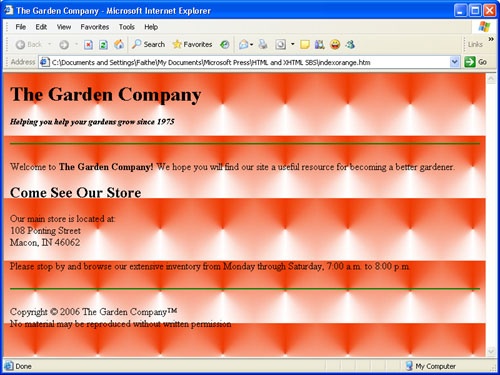
Task: Maximize the Internet Explorer window
Action: [x=475, y=11]
